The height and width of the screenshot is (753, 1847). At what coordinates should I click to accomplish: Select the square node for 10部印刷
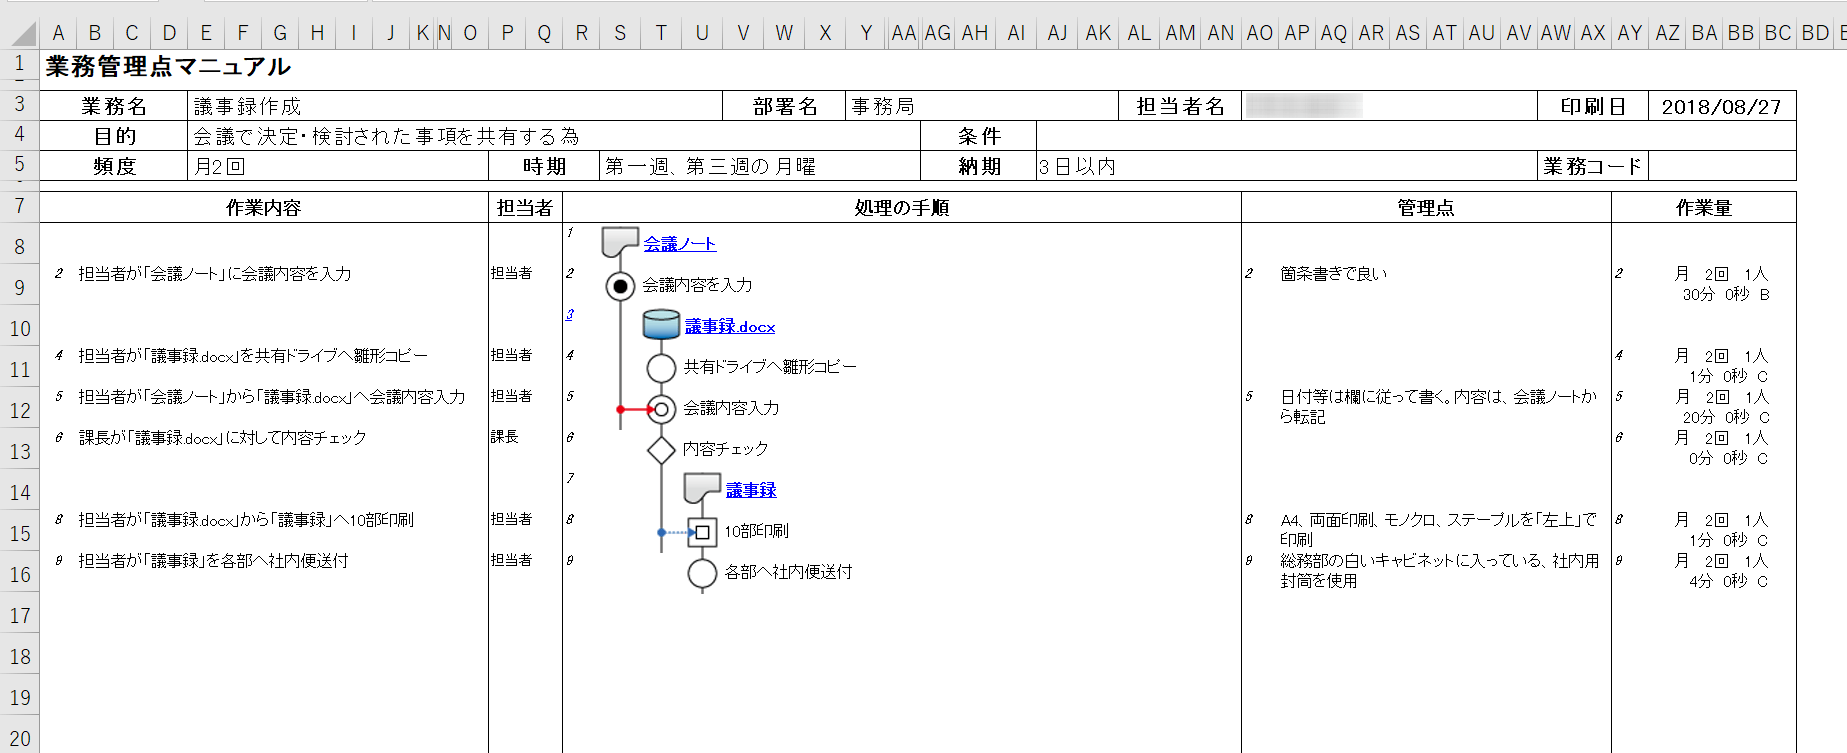tap(702, 532)
